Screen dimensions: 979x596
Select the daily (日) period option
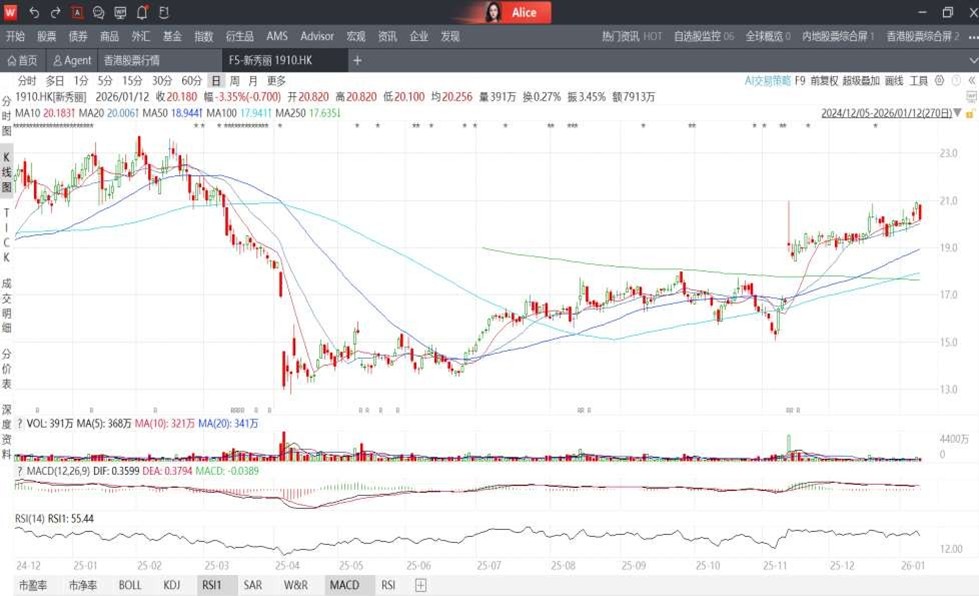[x=215, y=81]
